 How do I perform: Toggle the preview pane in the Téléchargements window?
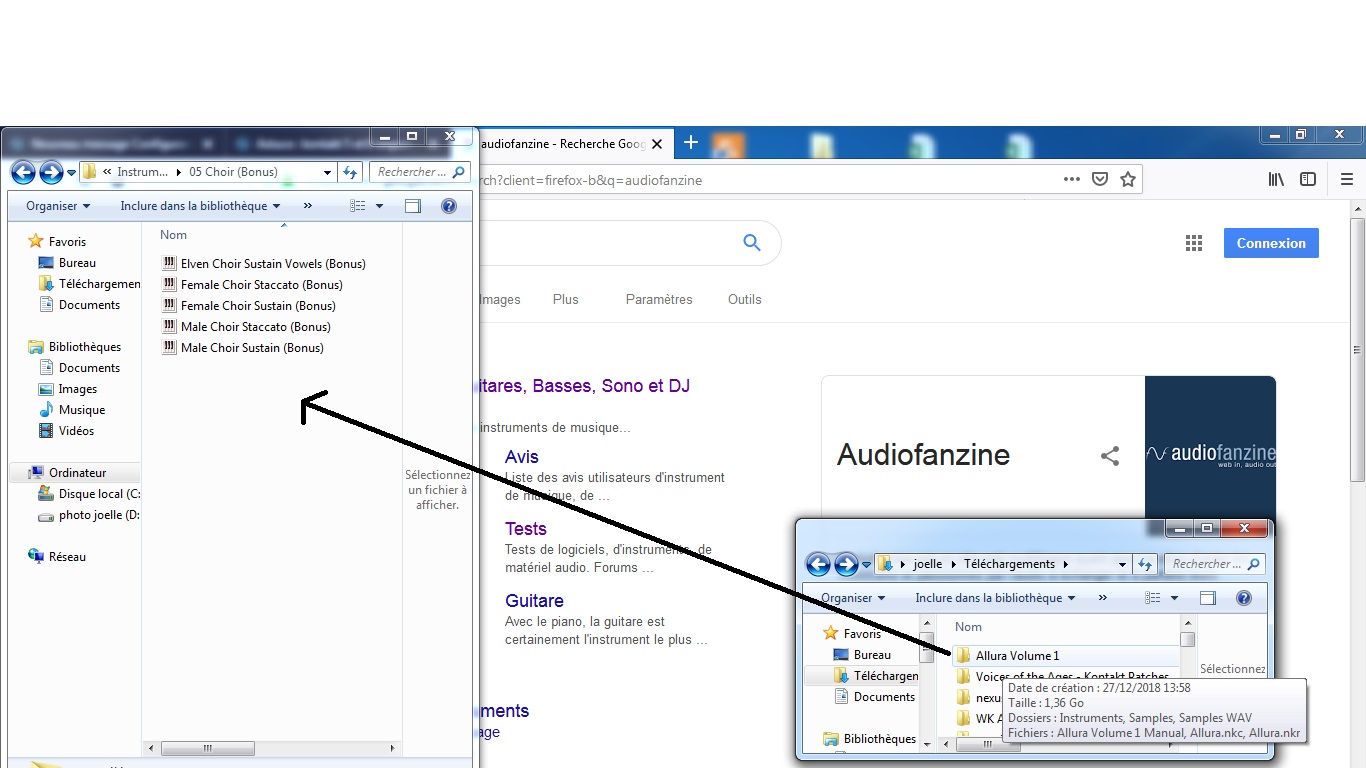click(1208, 598)
